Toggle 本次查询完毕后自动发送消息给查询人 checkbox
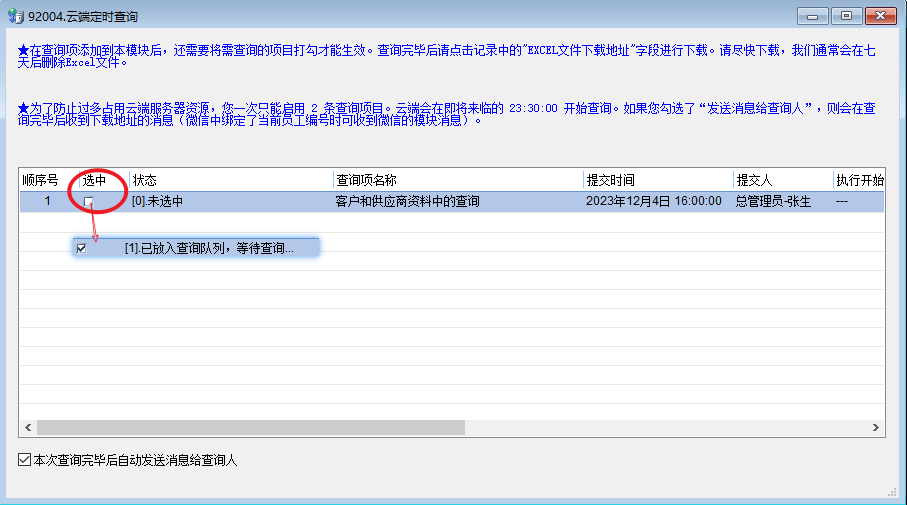This screenshot has height=505, width=907. coord(24,461)
